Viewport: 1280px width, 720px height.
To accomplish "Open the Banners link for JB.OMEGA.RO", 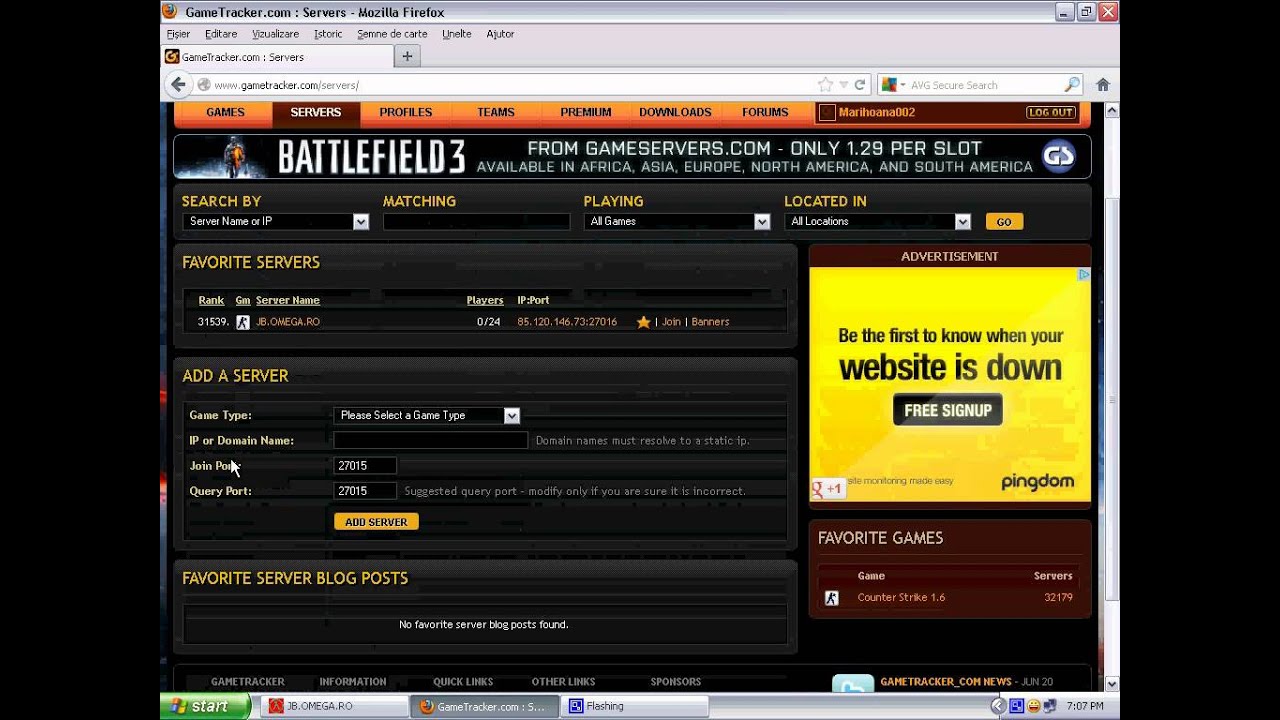I will point(710,322).
